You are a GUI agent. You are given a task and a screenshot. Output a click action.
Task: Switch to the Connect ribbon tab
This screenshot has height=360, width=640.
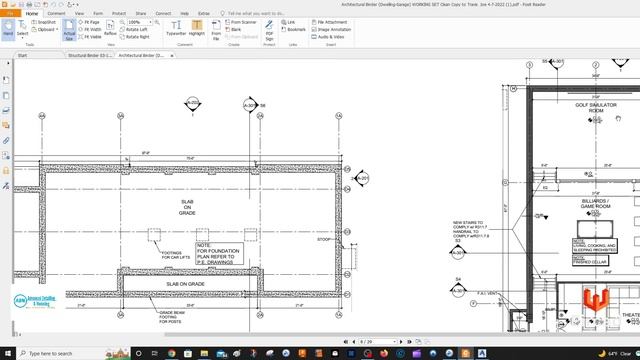(x=163, y=13)
